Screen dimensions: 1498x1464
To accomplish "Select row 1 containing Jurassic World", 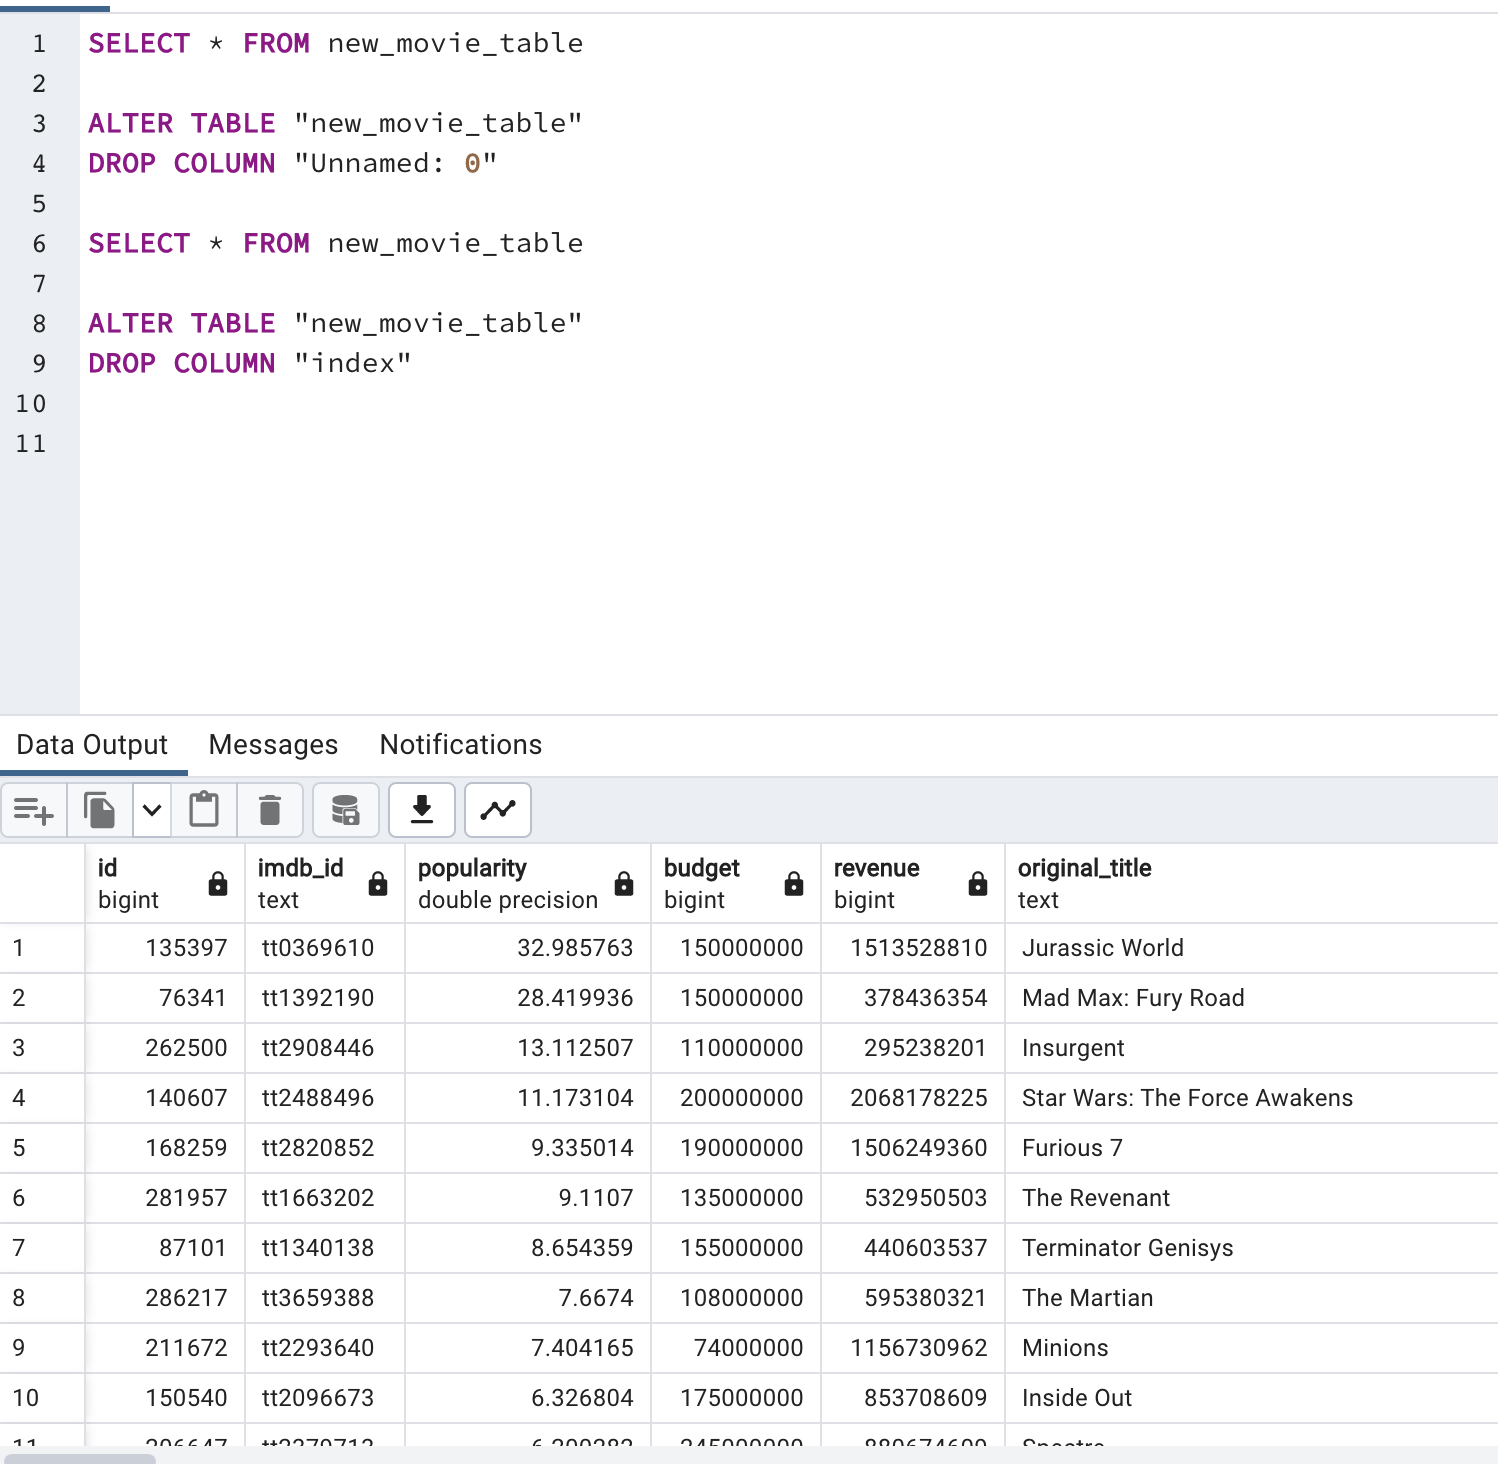I will [x=19, y=948].
